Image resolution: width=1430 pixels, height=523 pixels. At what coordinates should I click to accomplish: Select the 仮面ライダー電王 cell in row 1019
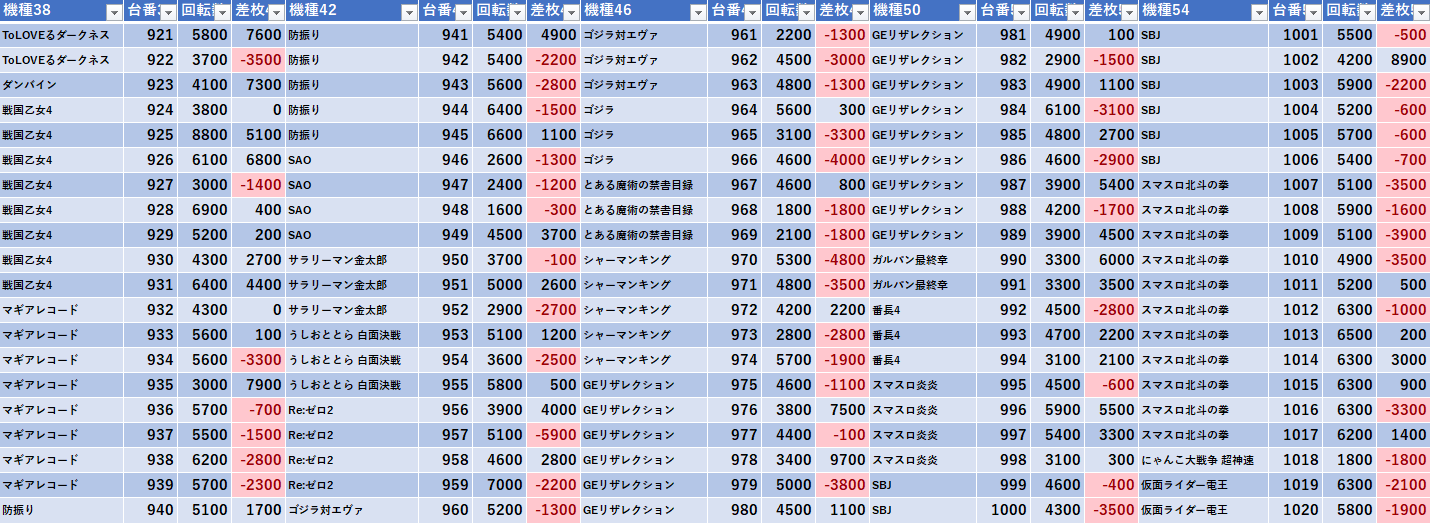point(1203,485)
